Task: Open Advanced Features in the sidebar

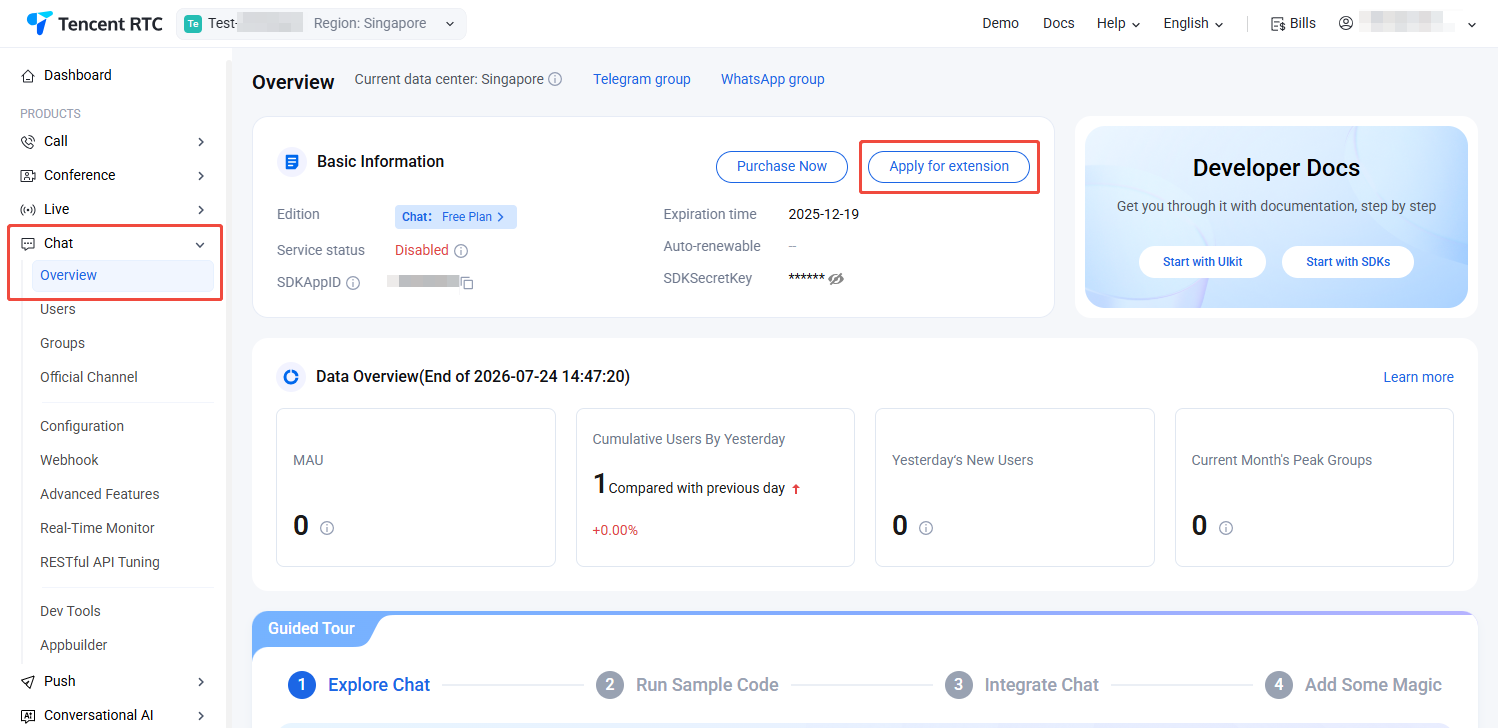Action: (x=100, y=495)
